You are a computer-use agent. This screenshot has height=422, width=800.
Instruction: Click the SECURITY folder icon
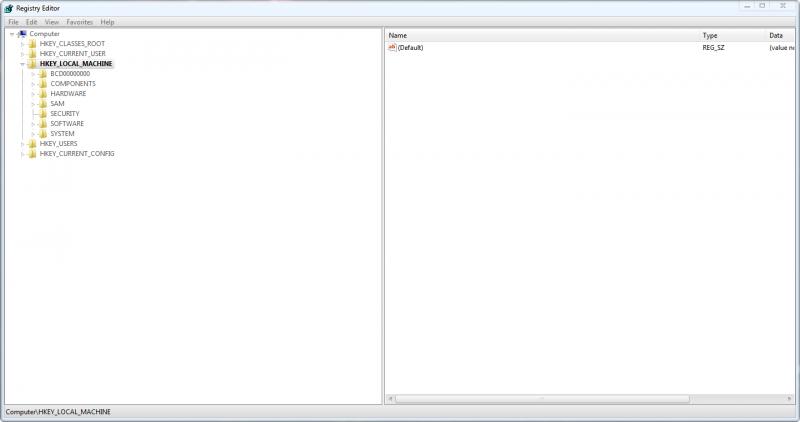(43, 113)
